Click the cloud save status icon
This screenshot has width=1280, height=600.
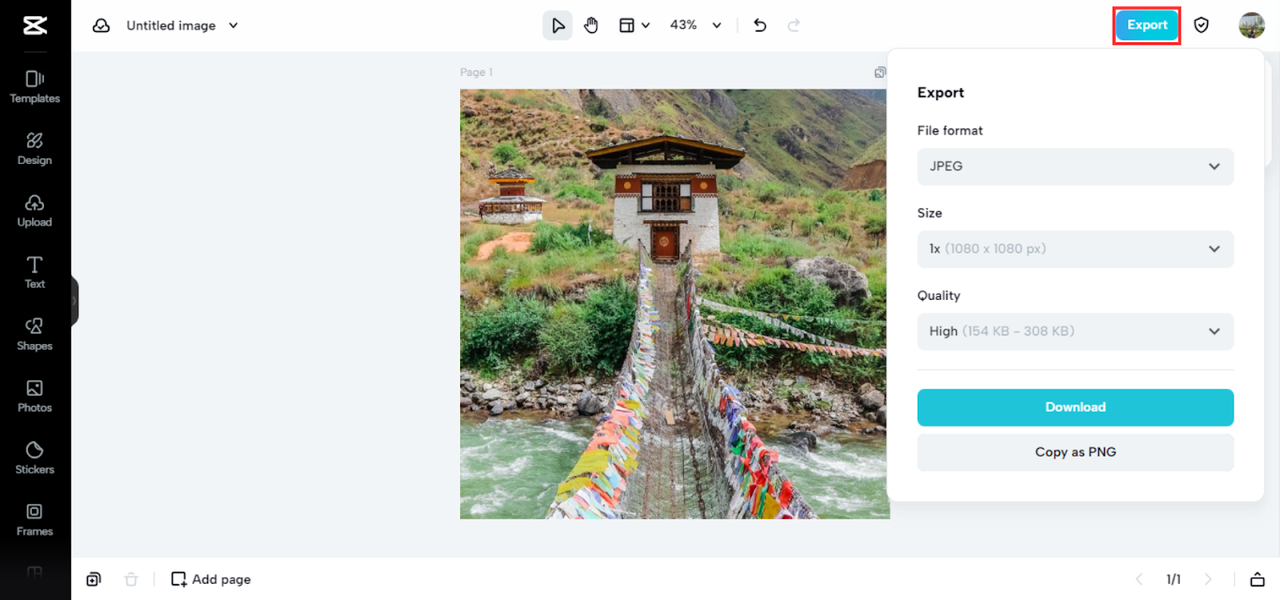click(101, 26)
